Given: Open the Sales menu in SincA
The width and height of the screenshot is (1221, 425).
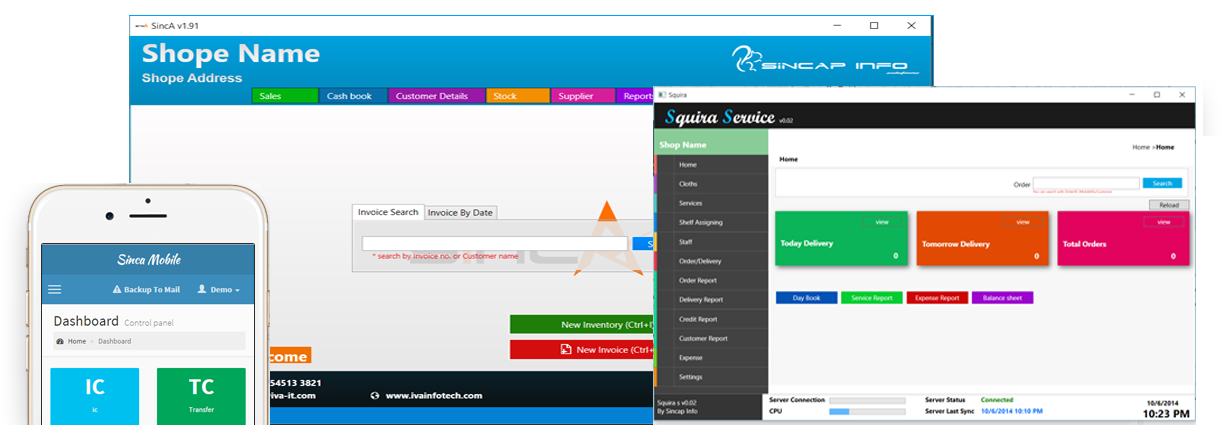Looking at the screenshot, I should 285,96.
